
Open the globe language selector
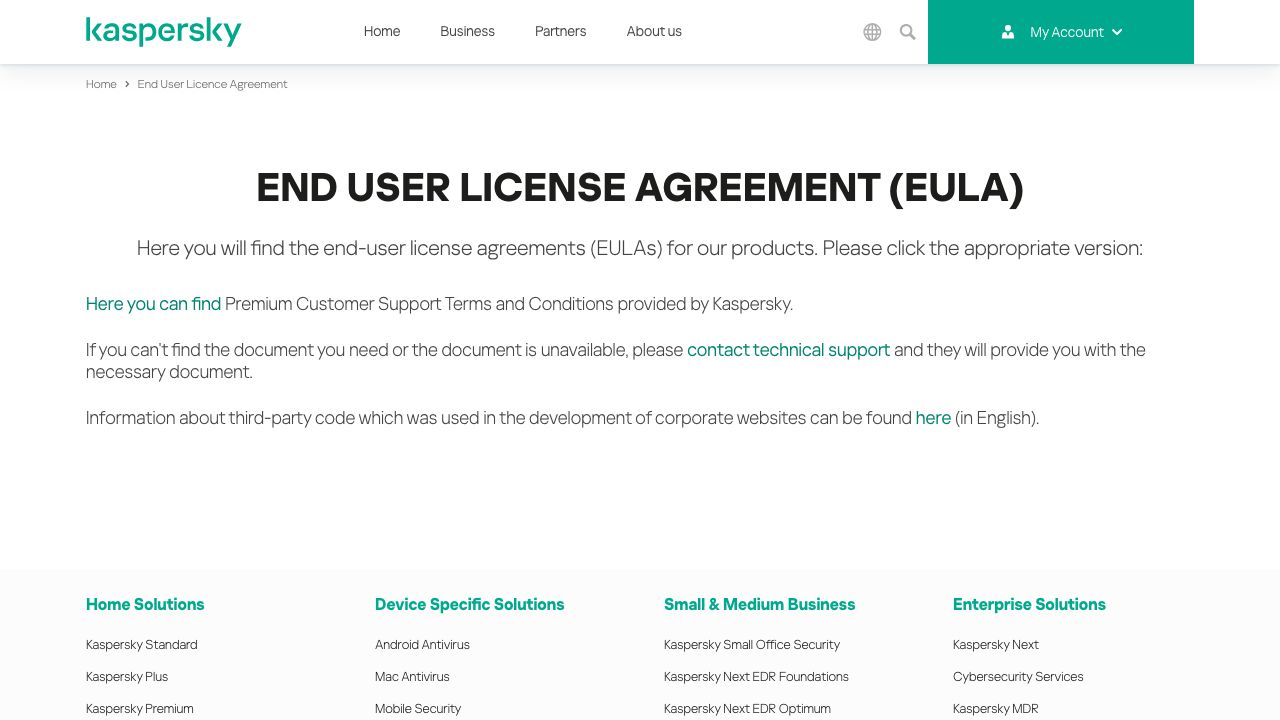[872, 32]
